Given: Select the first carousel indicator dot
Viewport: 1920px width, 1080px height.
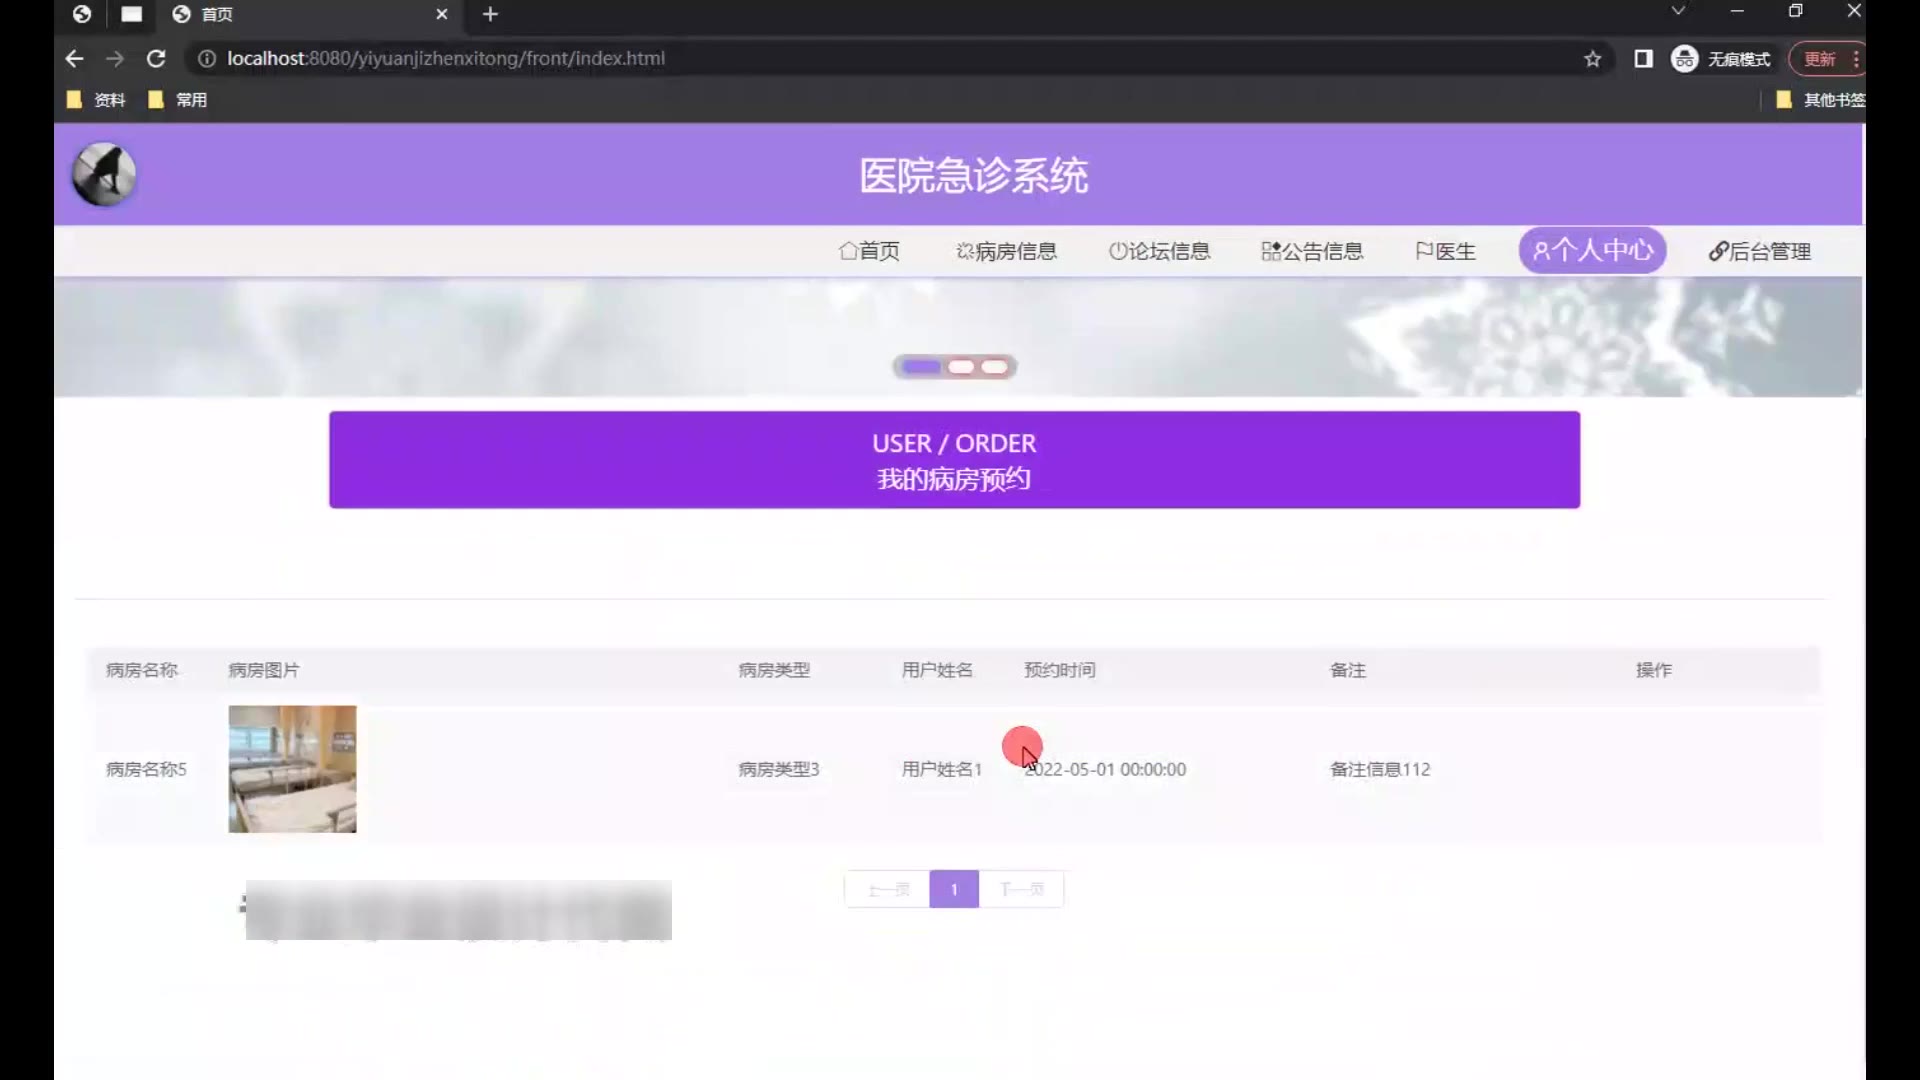Looking at the screenshot, I should tap(921, 367).
